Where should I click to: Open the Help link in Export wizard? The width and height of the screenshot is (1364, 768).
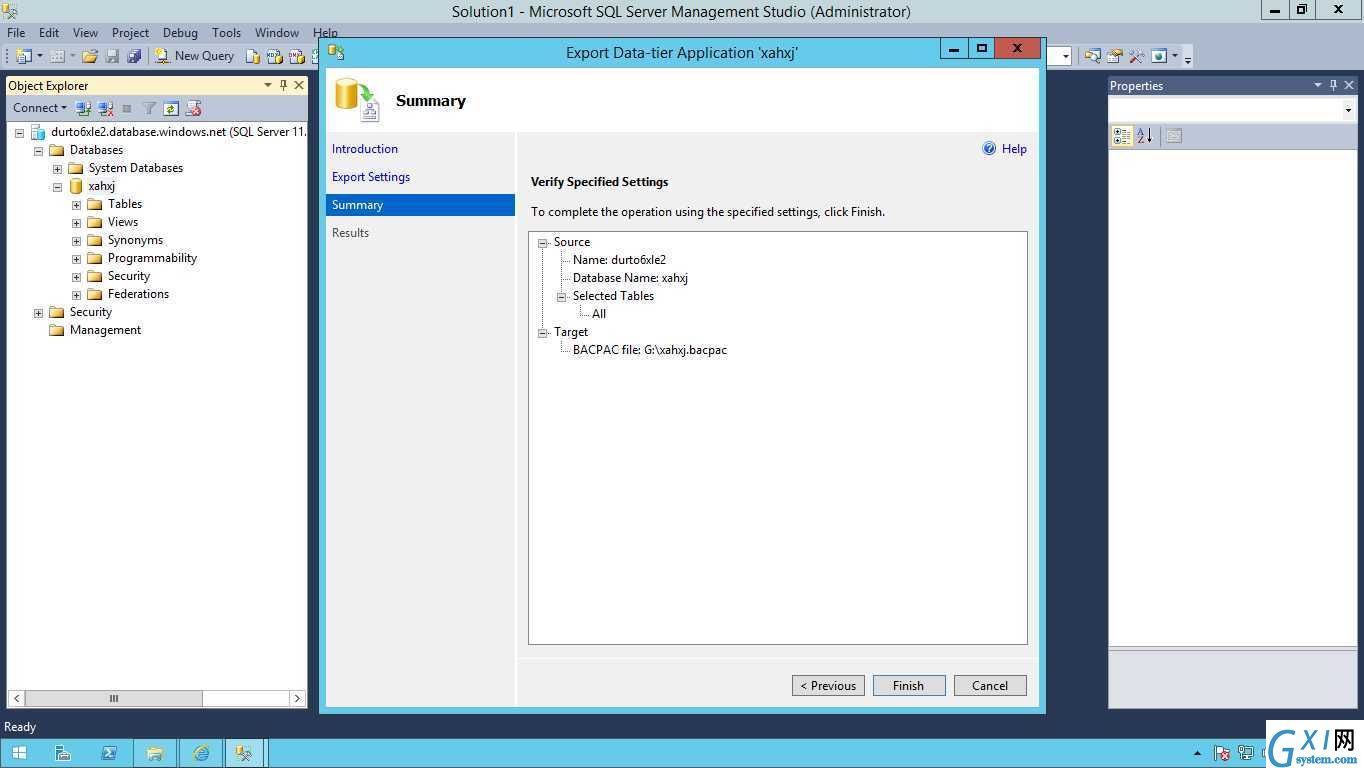point(1014,149)
